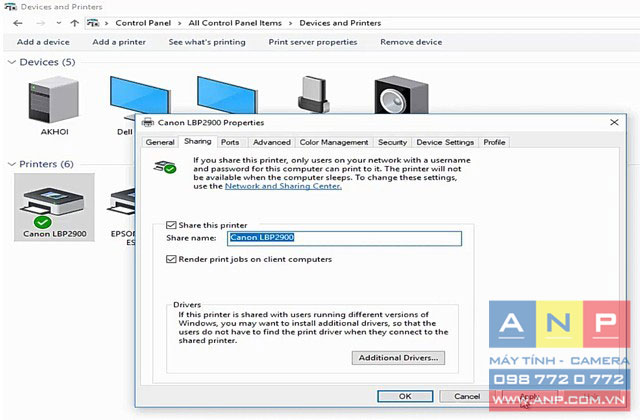640x420 pixels.
Task: Select the AKHOI computer device icon
Action: pos(53,100)
